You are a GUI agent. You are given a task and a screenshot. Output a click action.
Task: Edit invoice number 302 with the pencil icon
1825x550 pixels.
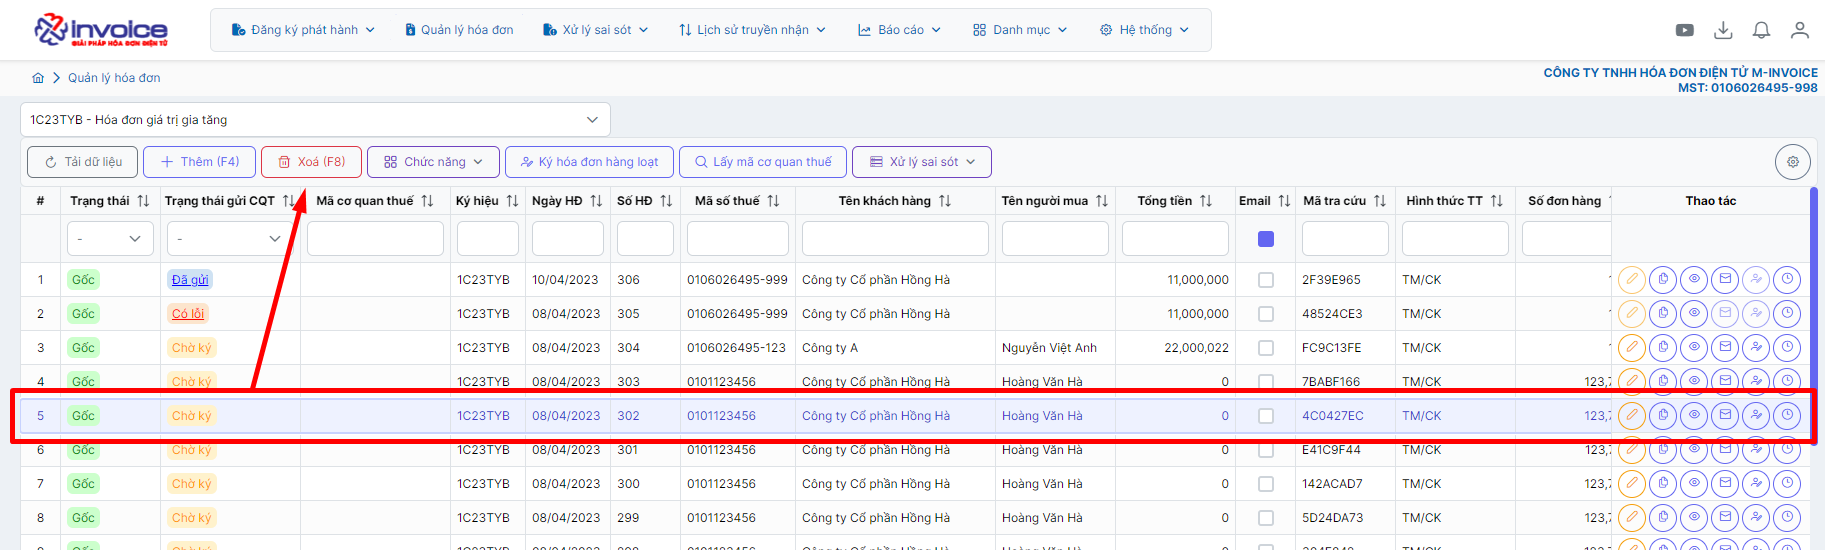click(x=1632, y=416)
